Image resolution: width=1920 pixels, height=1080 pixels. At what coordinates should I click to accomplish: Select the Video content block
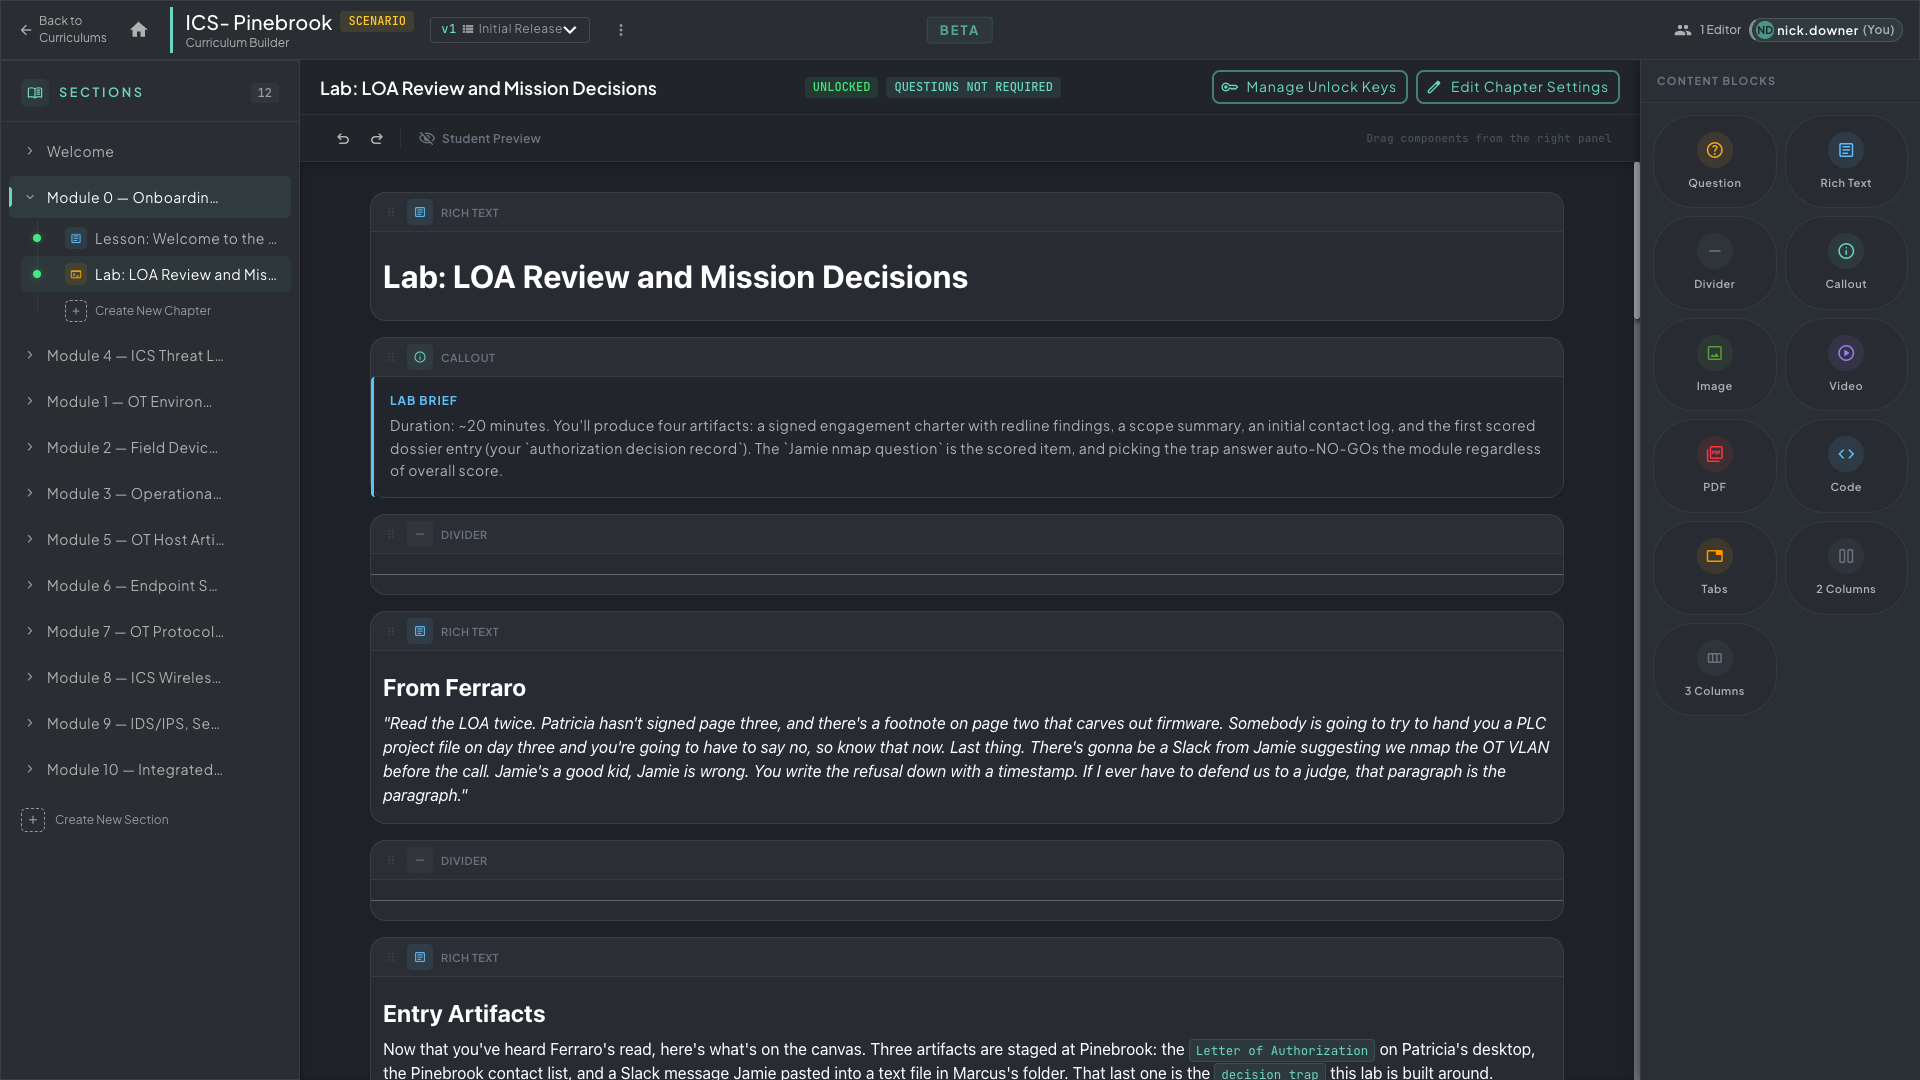point(1845,365)
